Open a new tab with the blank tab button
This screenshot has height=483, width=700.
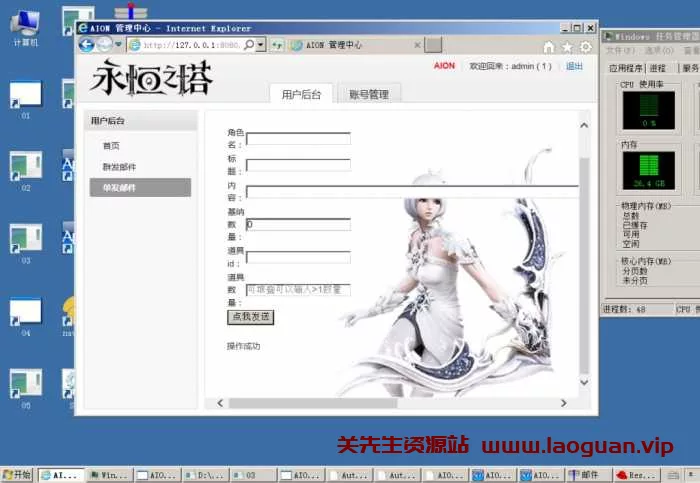pos(433,45)
